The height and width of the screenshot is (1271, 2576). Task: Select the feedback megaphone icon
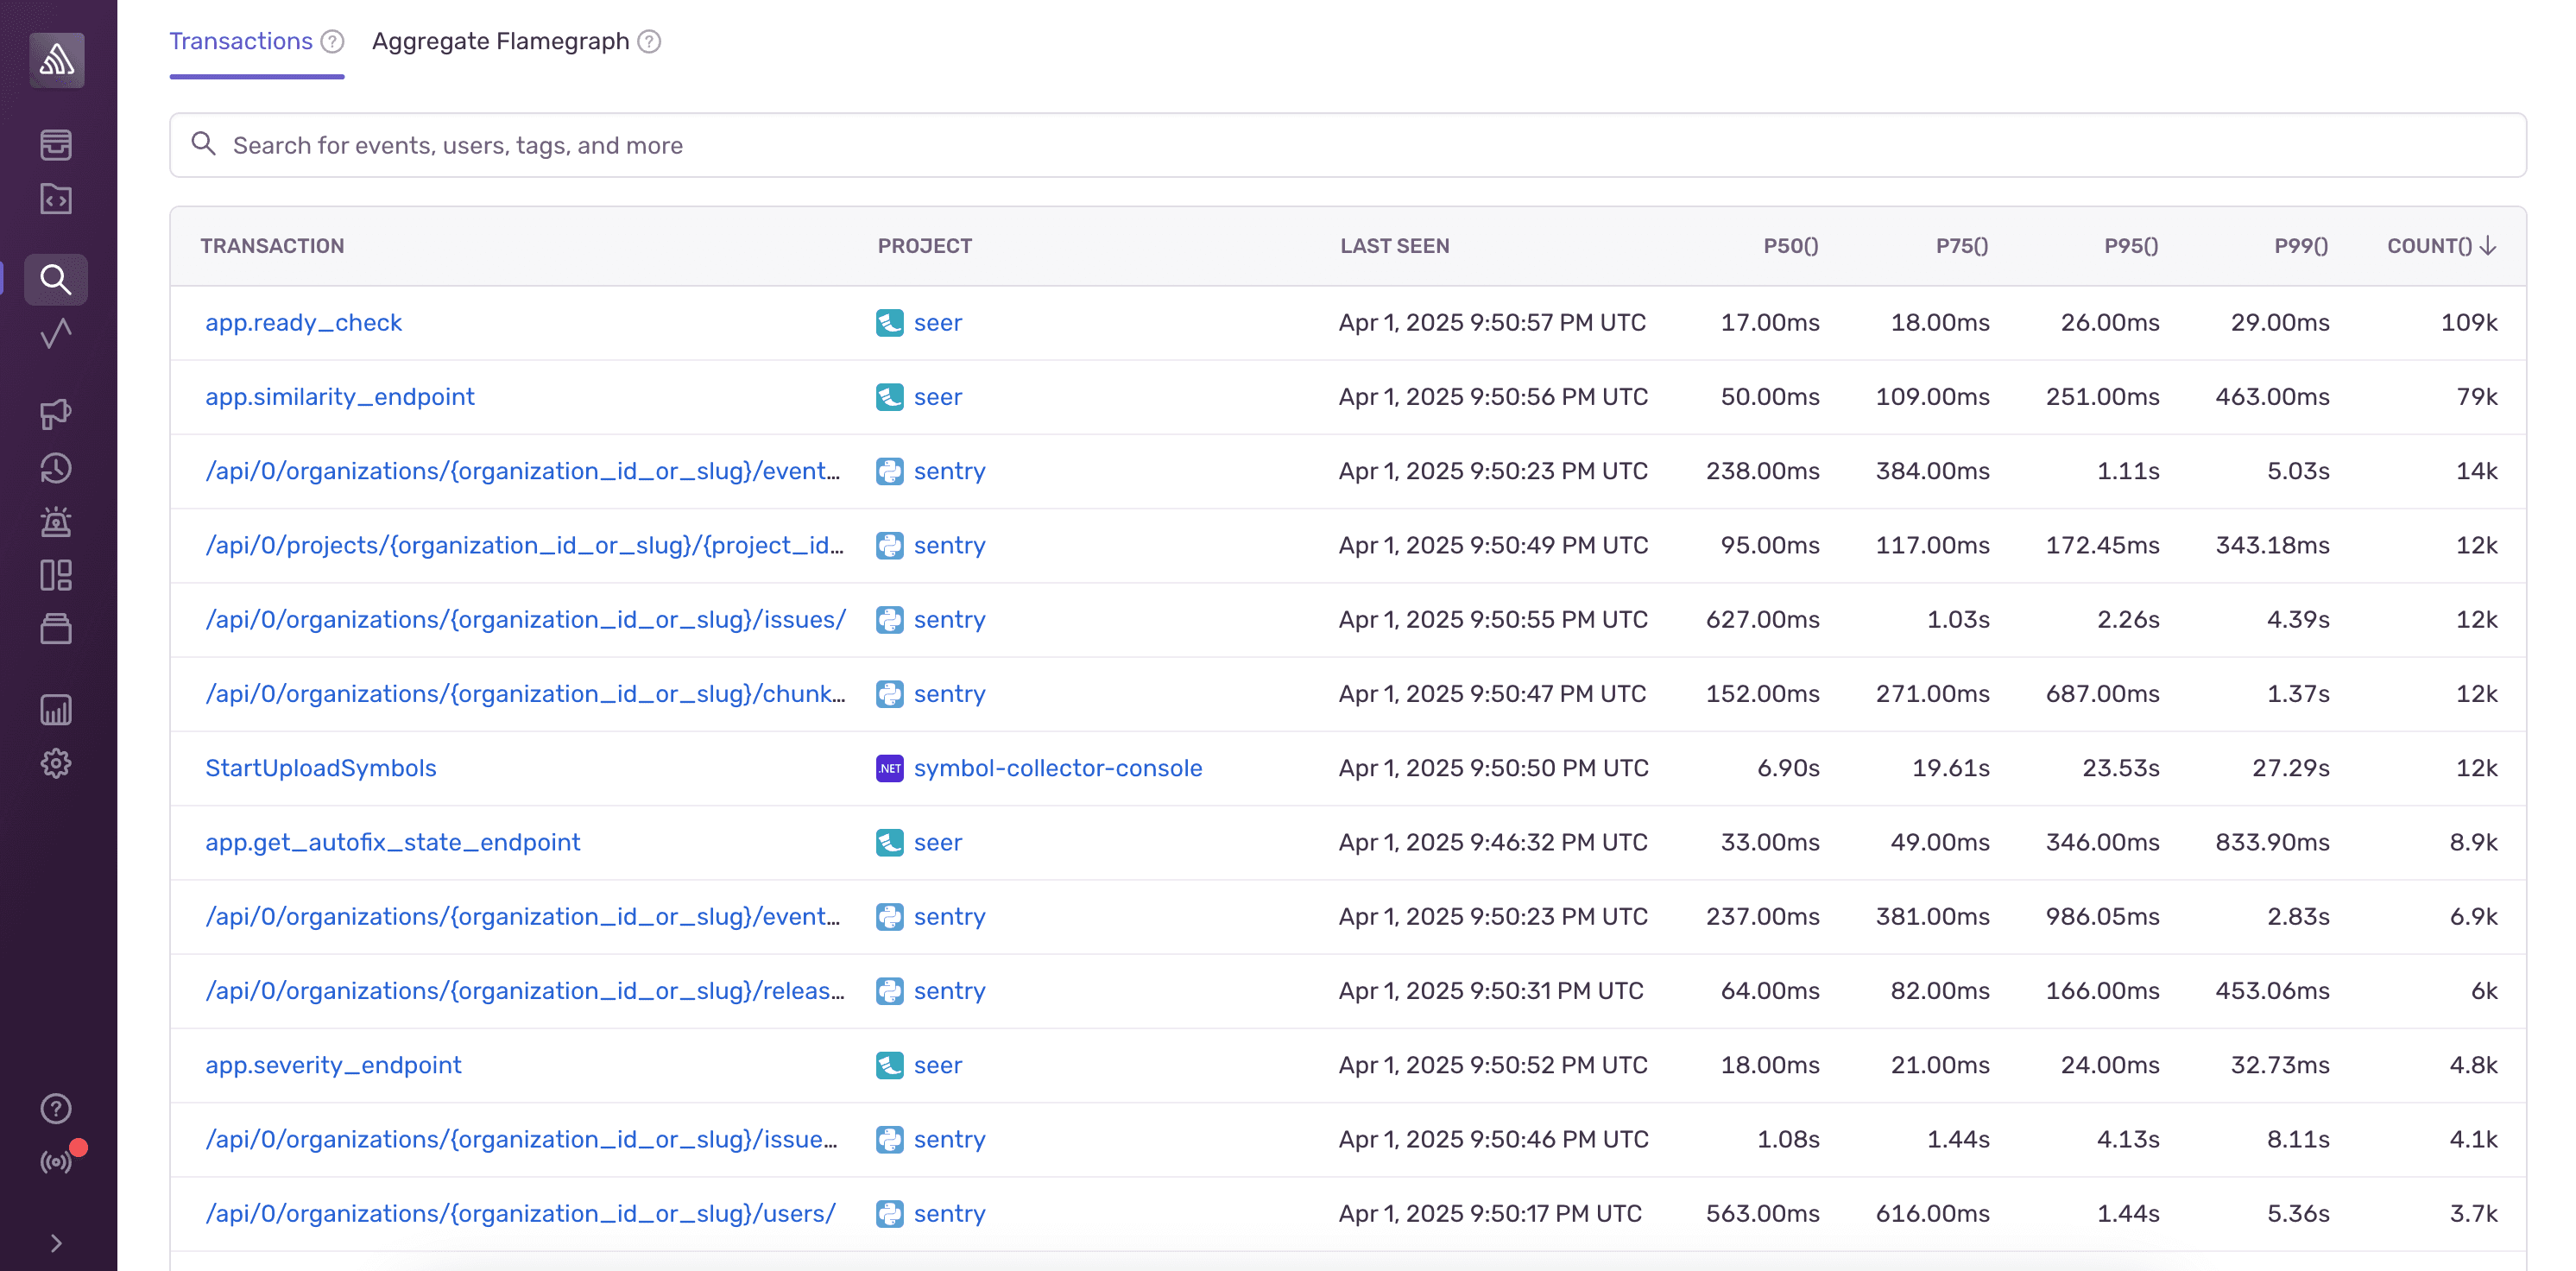click(56, 414)
